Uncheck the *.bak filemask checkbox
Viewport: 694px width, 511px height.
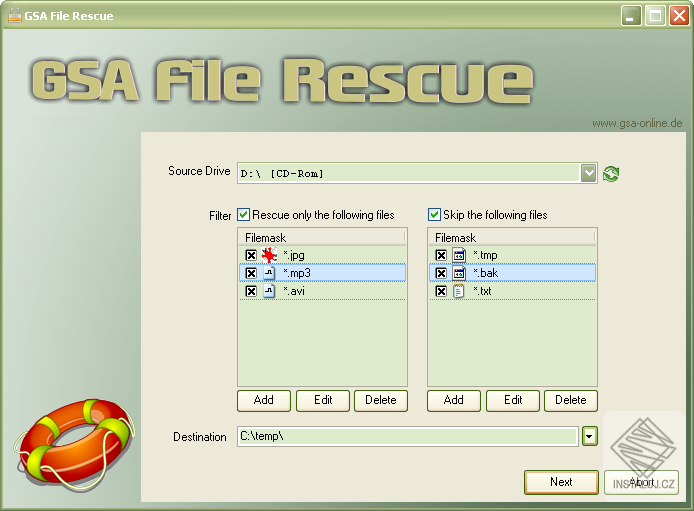441,273
